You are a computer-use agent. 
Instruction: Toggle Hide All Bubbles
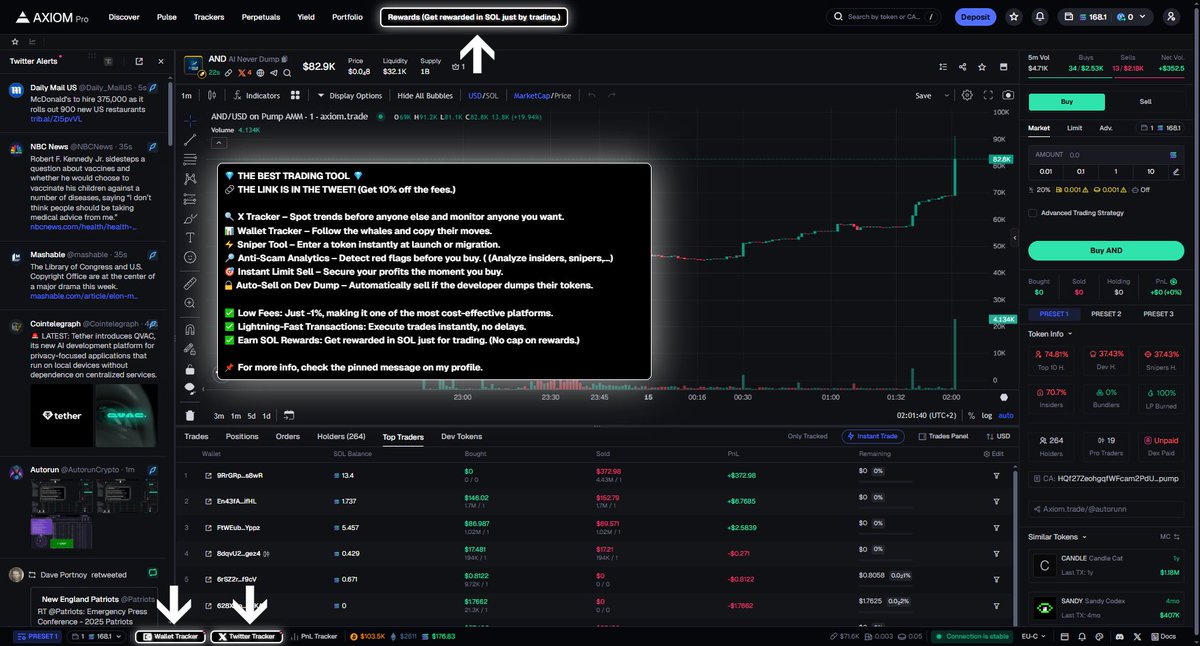[x=425, y=95]
